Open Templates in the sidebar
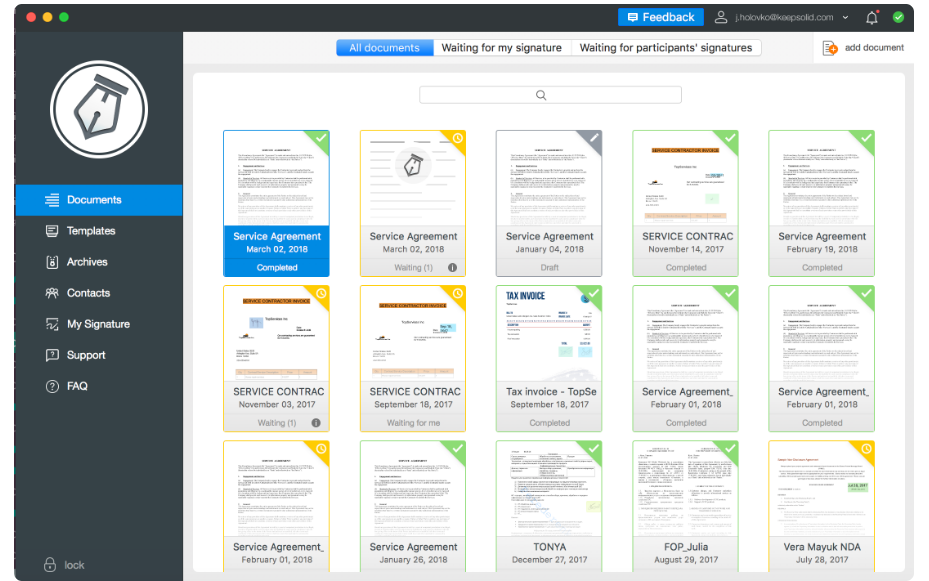The image size is (929, 581). tap(99, 231)
